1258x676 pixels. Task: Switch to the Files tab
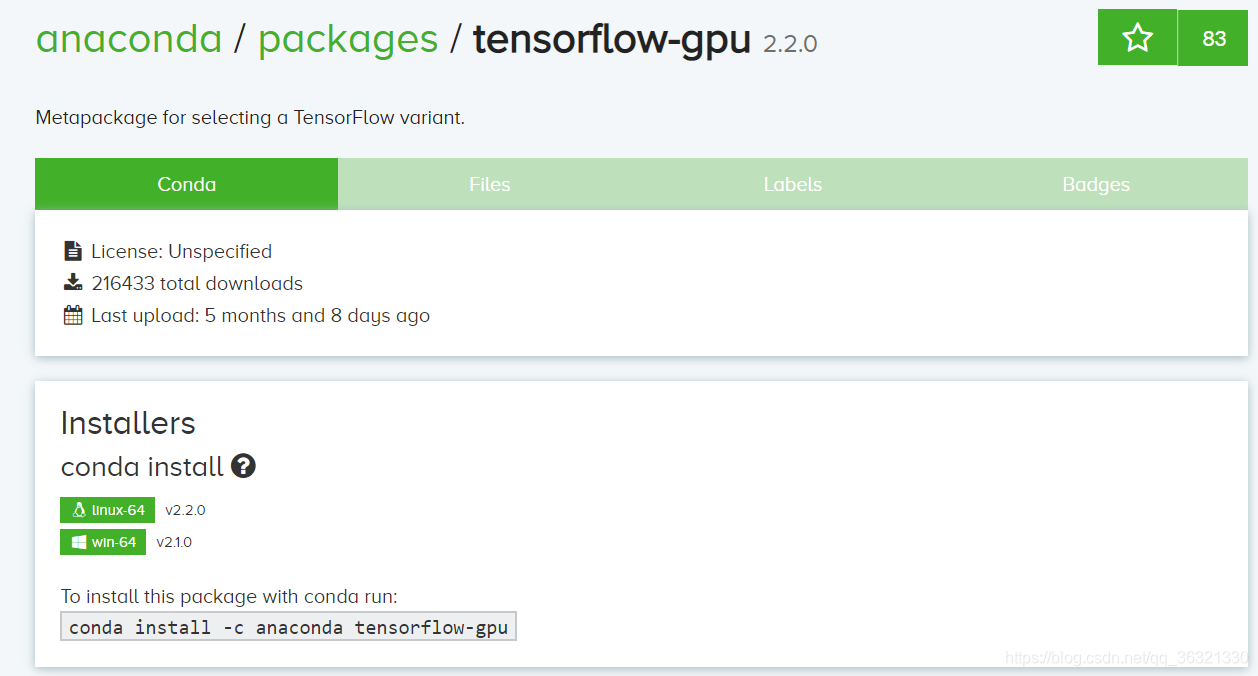point(490,184)
